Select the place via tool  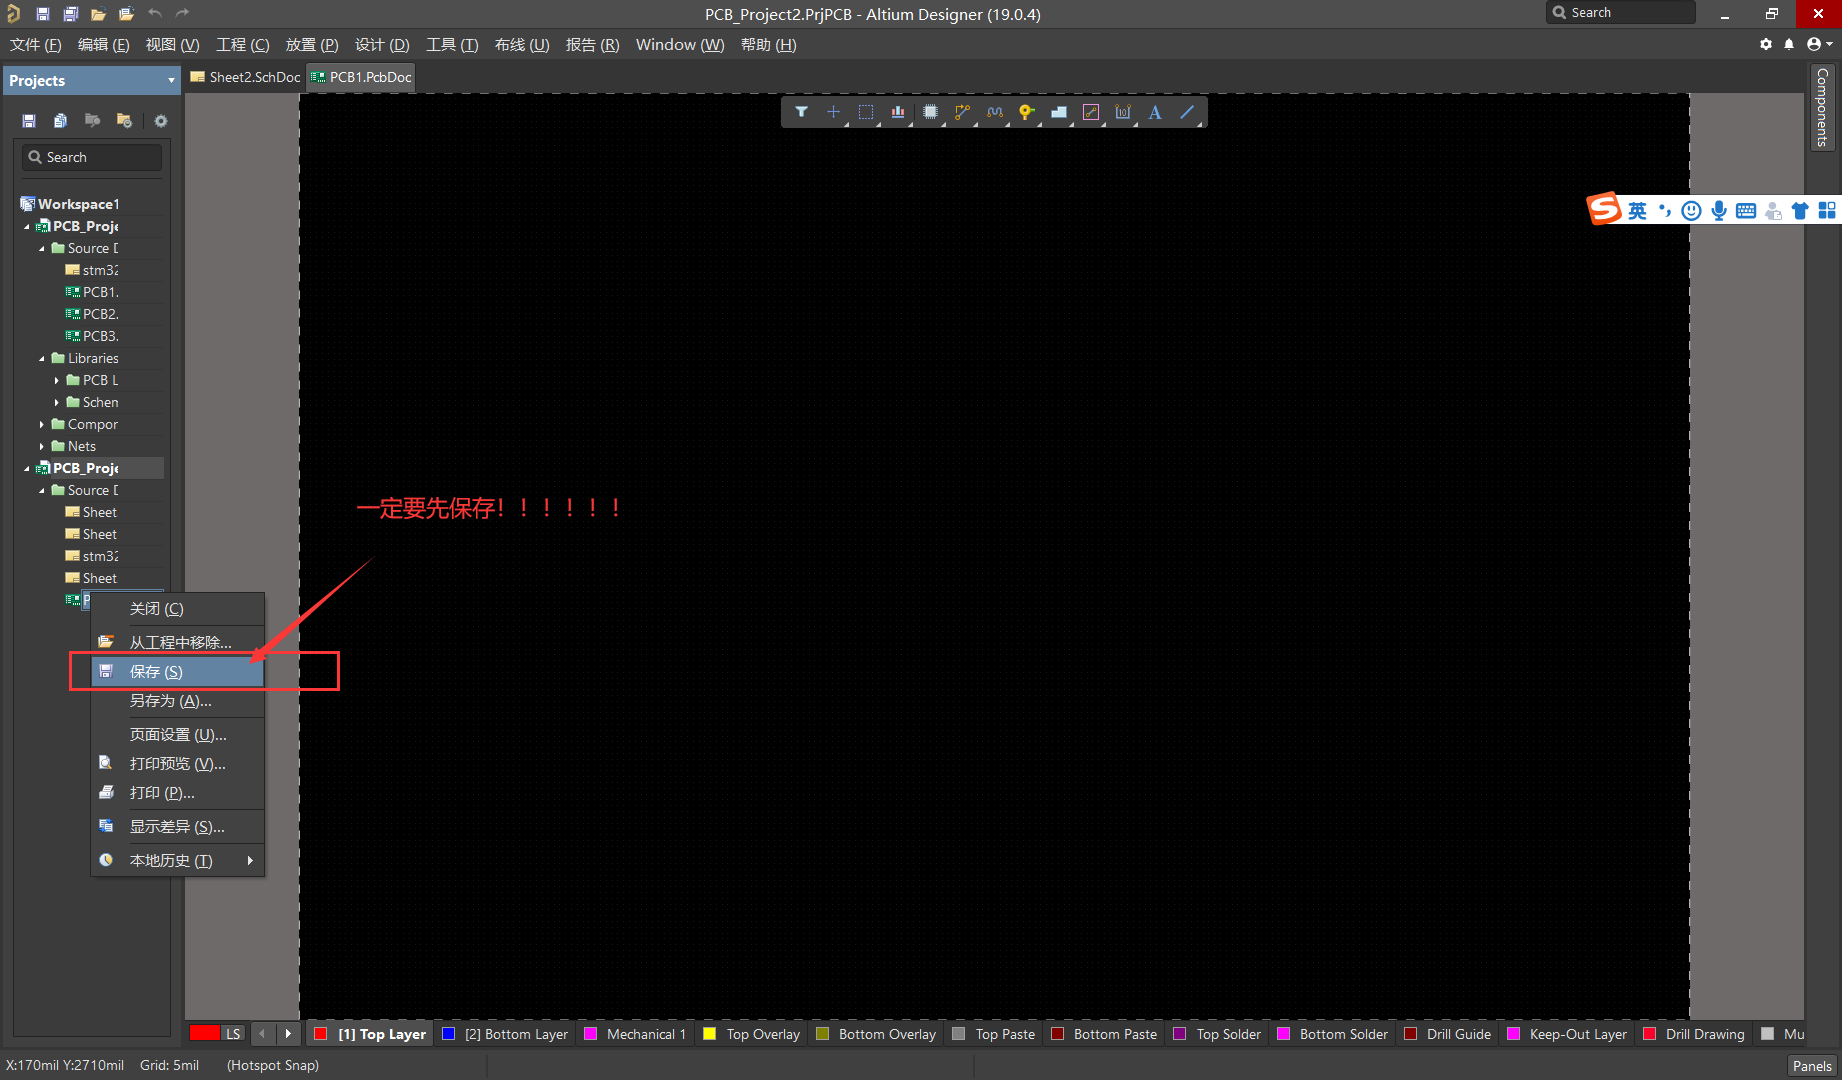(x=1026, y=112)
